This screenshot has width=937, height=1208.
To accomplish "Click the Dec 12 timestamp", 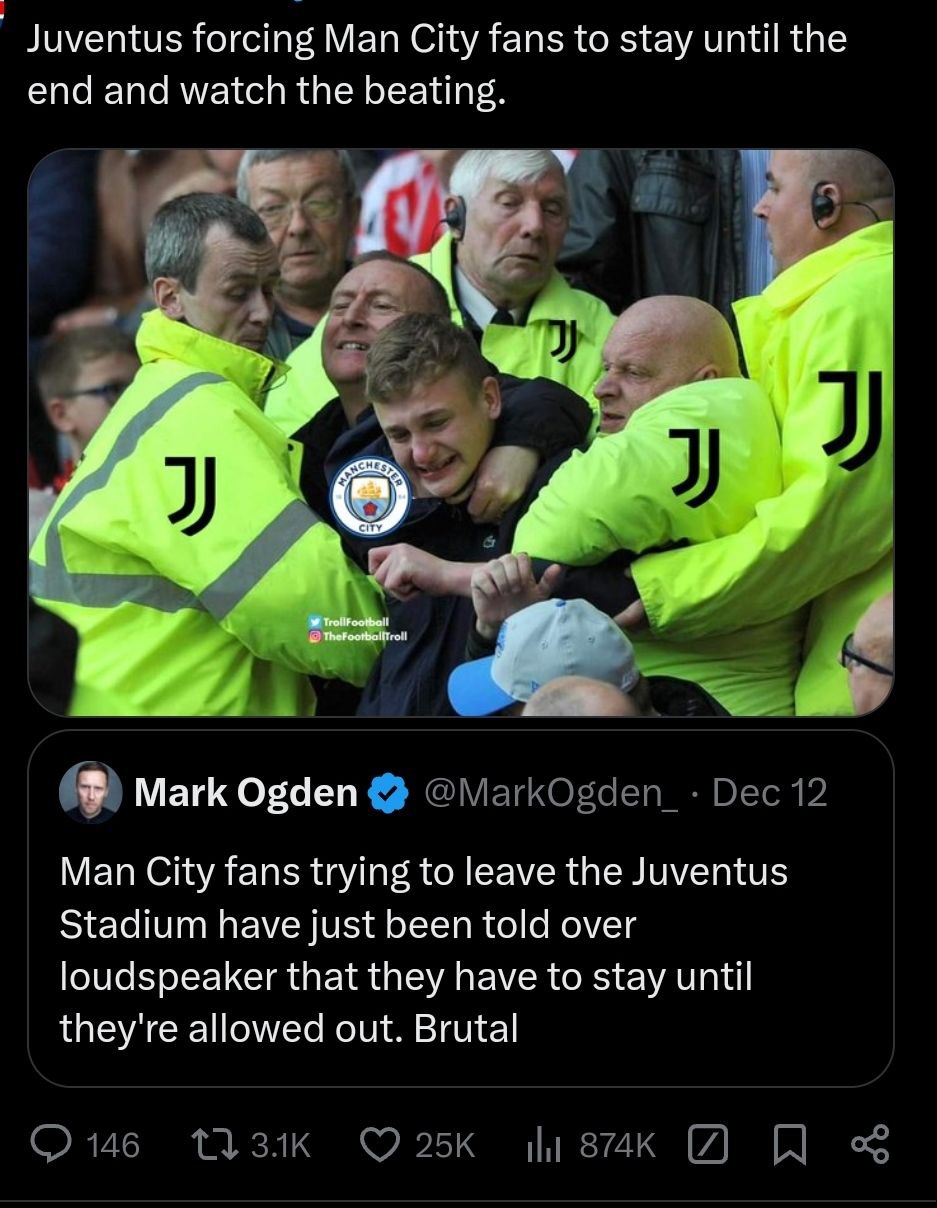I will (x=769, y=793).
